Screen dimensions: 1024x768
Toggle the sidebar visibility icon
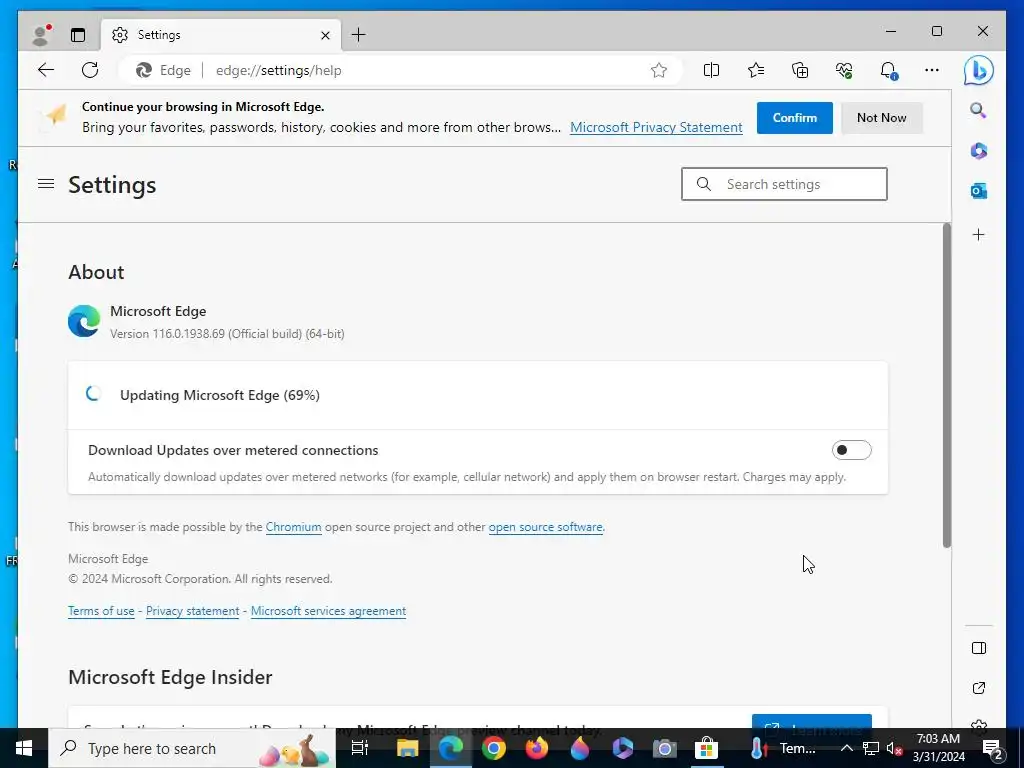(x=978, y=648)
